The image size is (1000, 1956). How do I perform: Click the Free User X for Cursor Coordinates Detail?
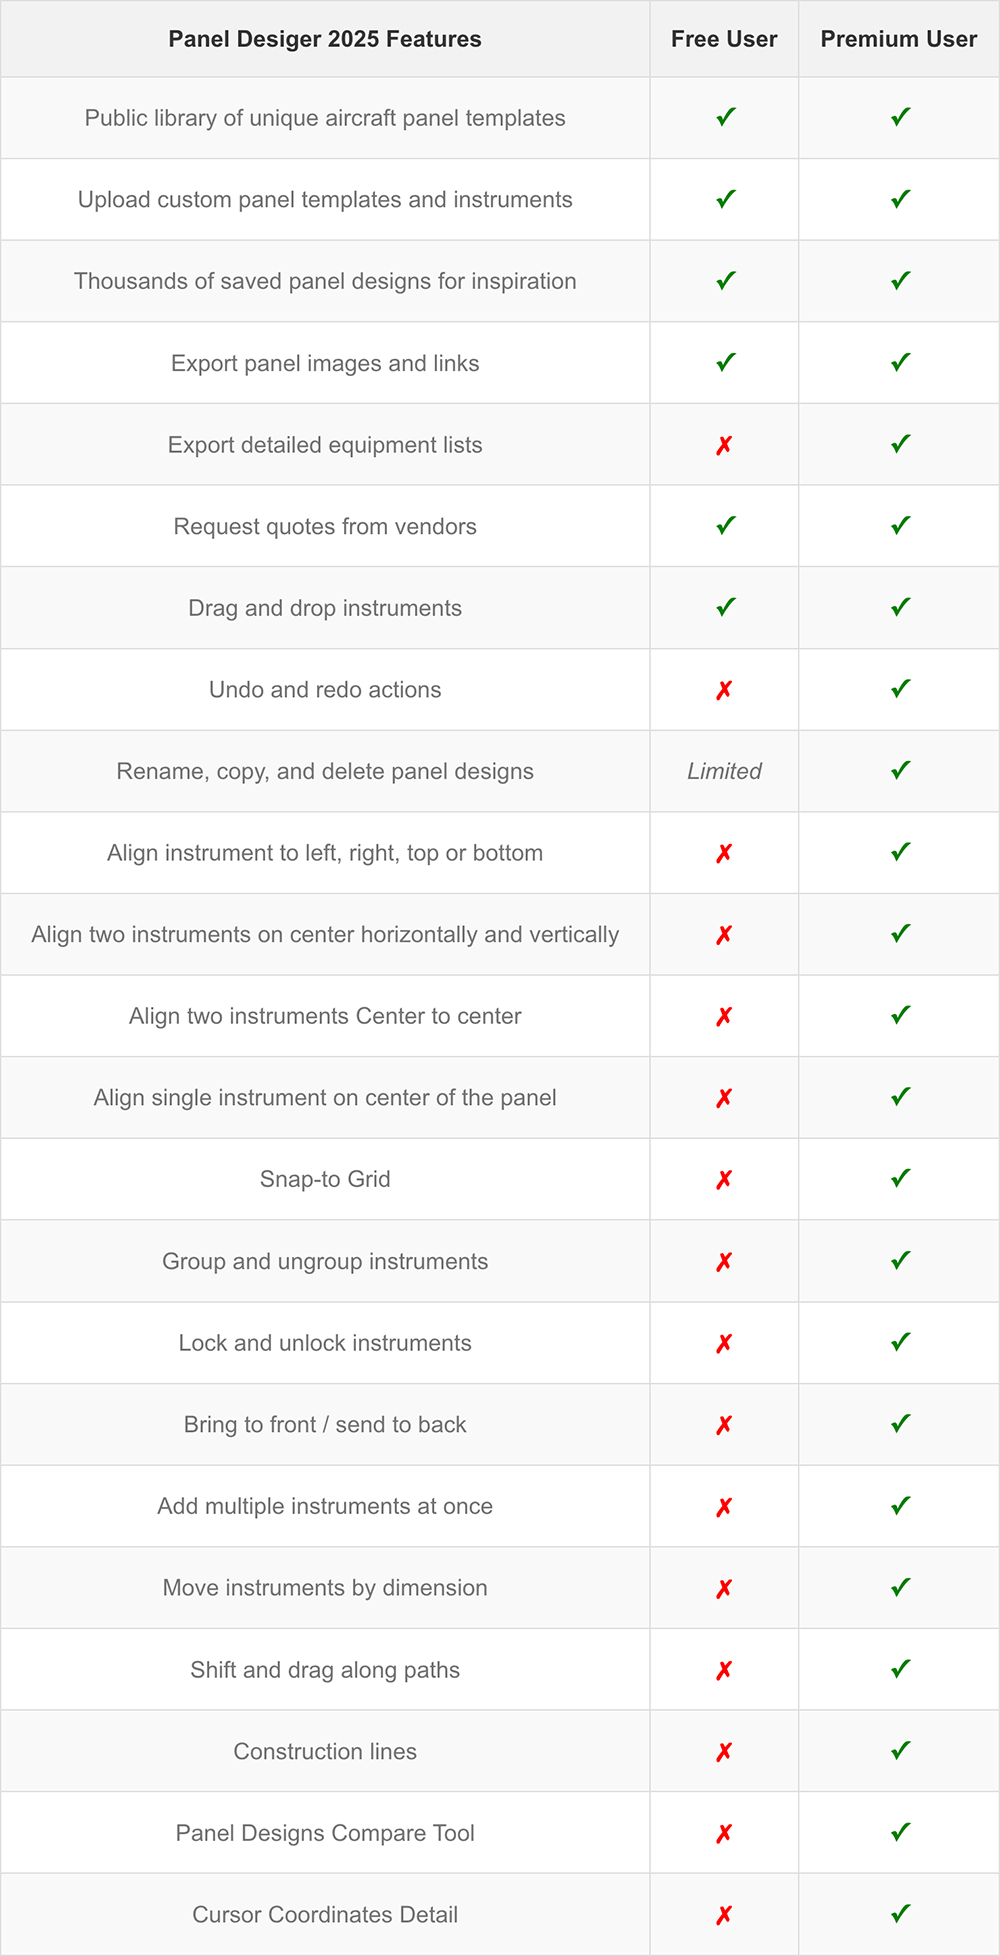pyautogui.click(x=724, y=1915)
